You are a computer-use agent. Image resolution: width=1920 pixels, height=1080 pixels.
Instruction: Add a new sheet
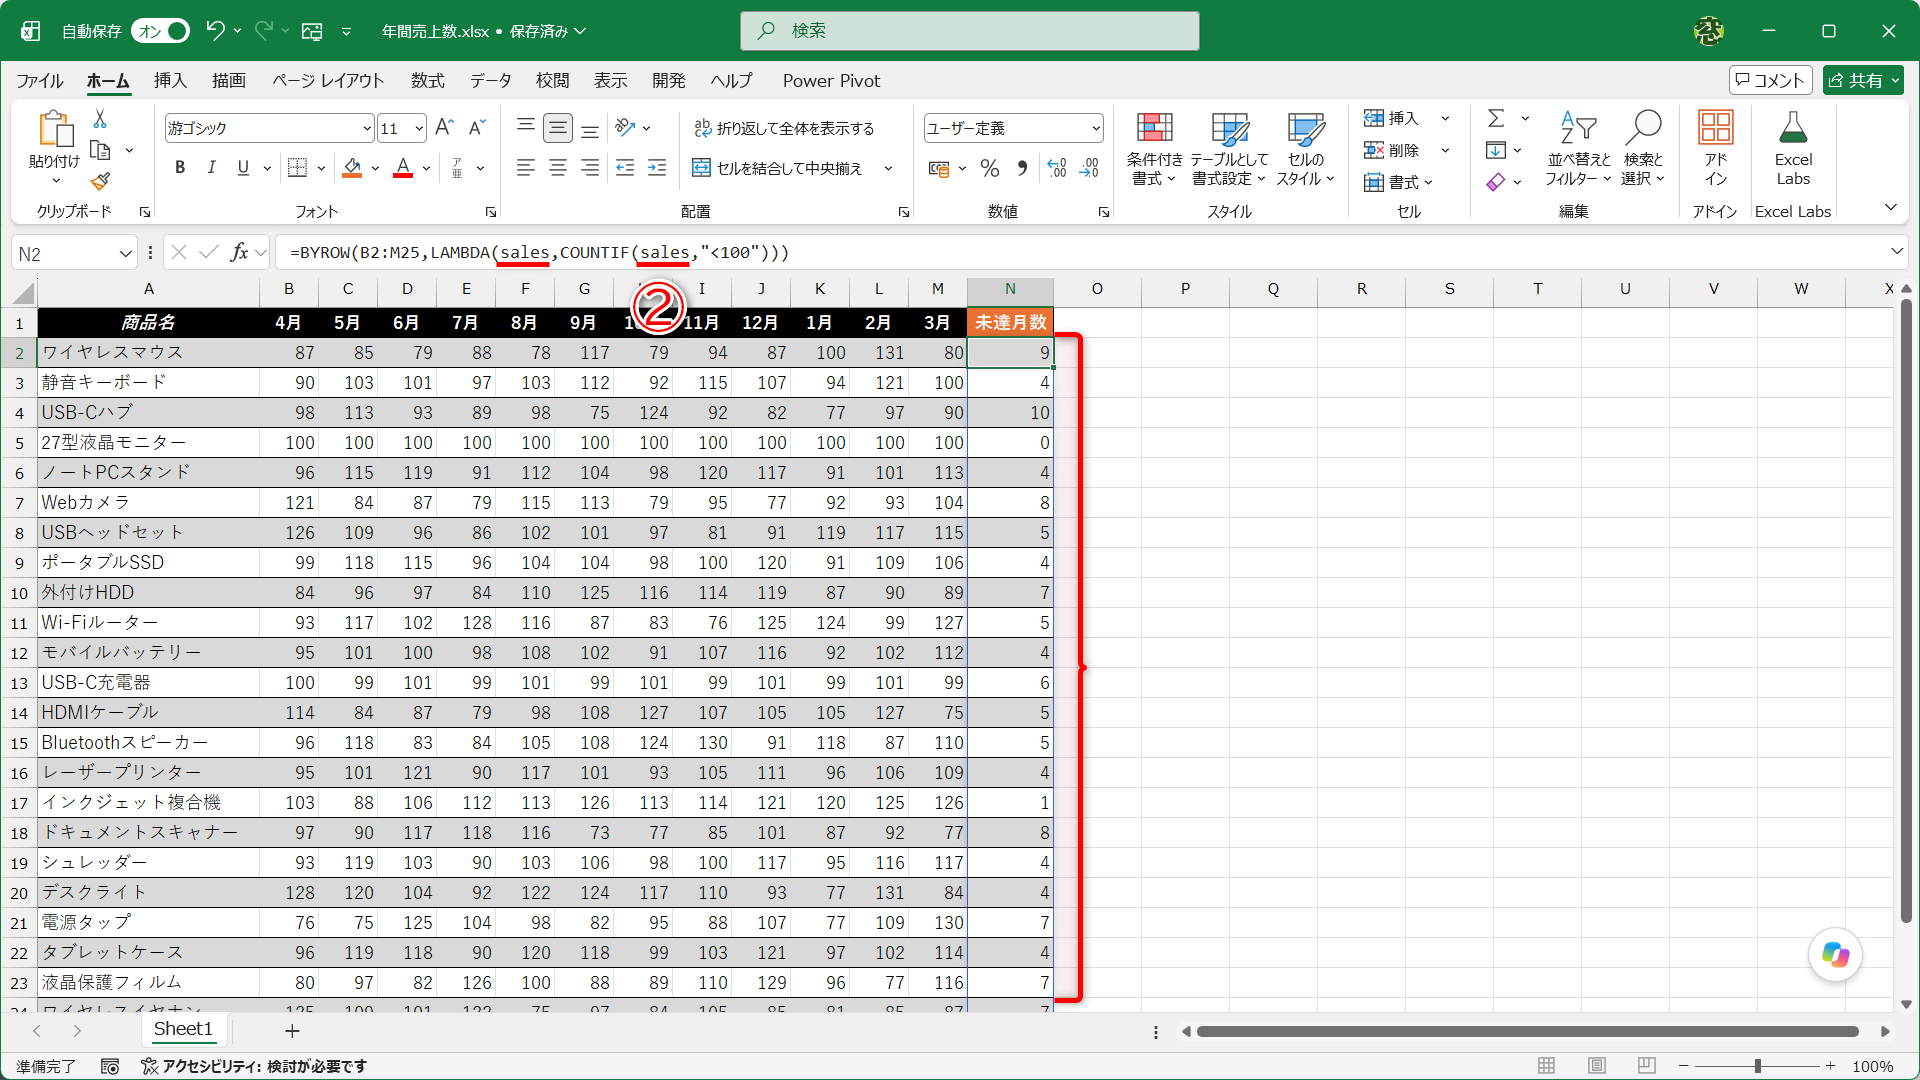[x=292, y=1030]
